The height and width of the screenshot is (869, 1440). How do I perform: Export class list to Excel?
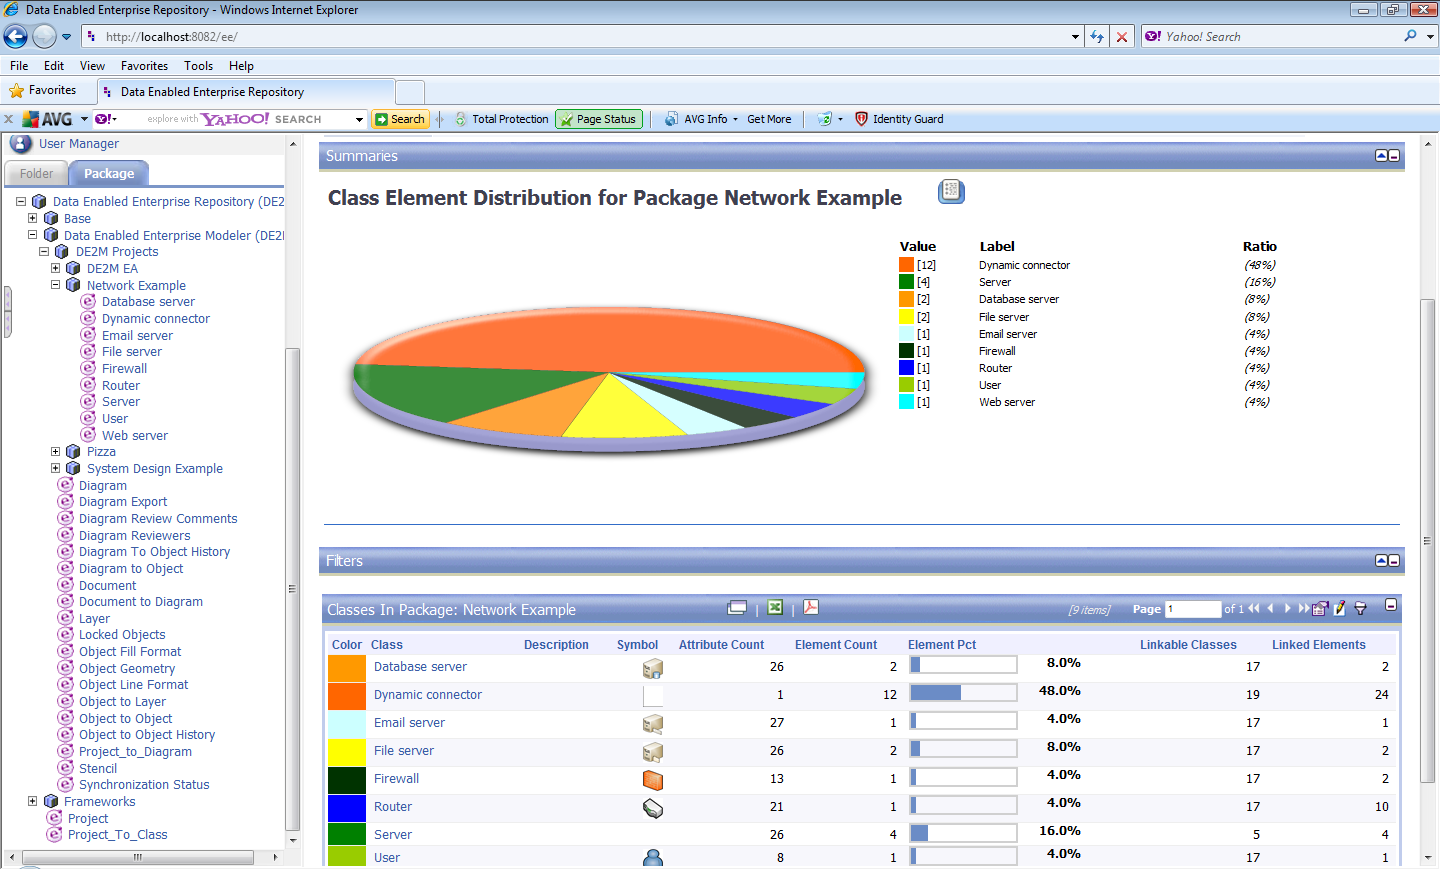point(775,607)
